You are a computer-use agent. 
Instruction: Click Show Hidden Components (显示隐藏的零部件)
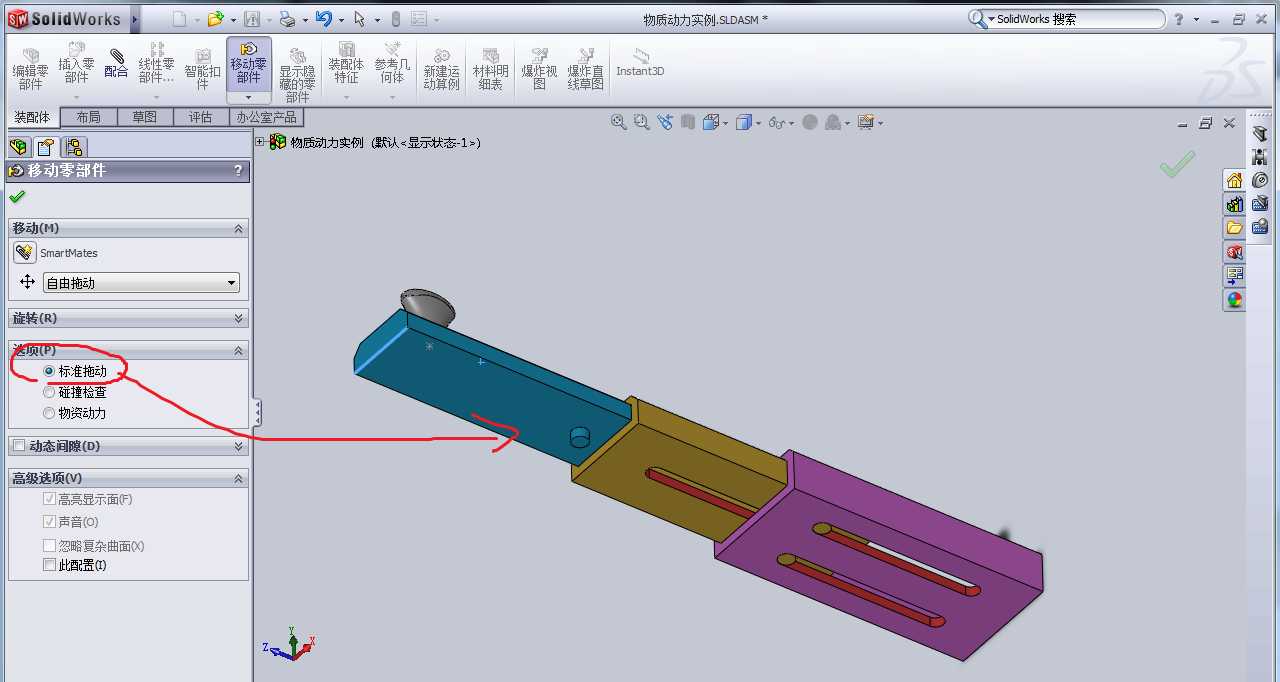297,75
